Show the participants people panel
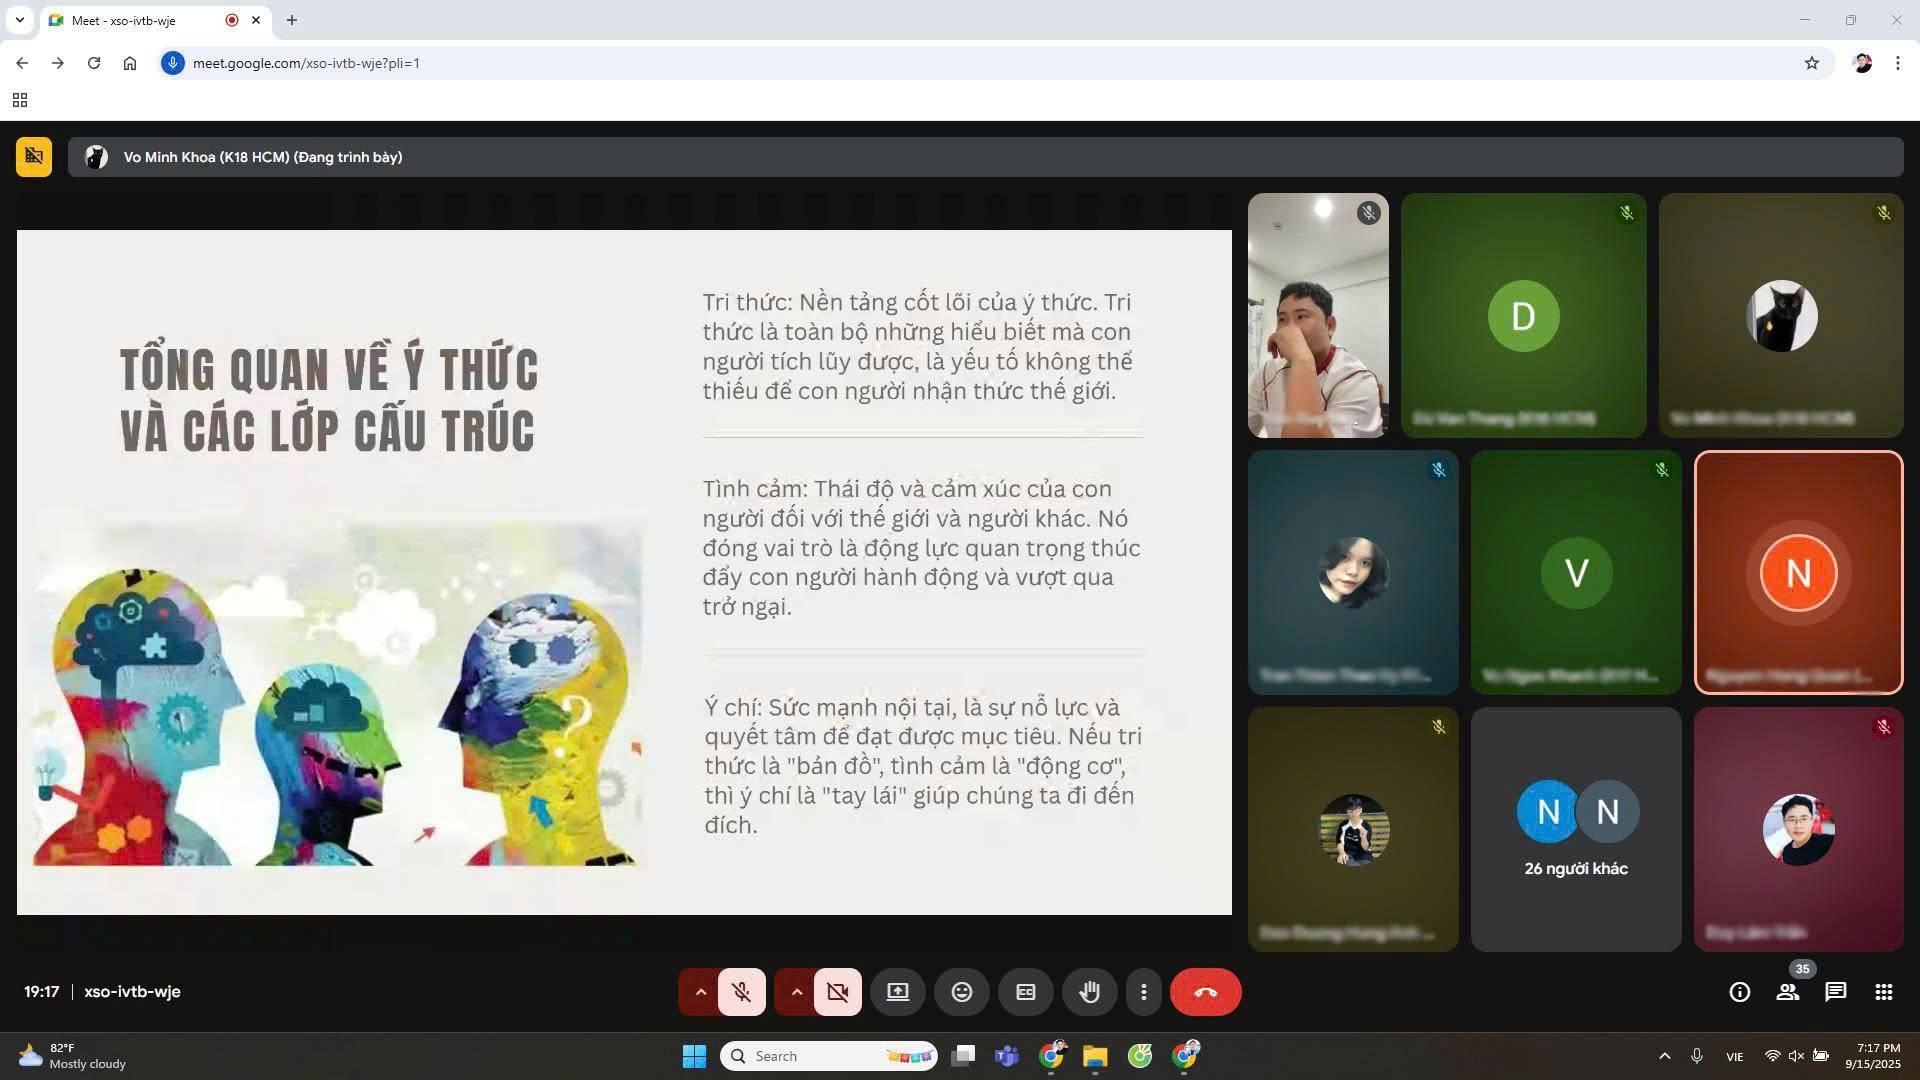The image size is (1920, 1080). pyautogui.click(x=1787, y=992)
